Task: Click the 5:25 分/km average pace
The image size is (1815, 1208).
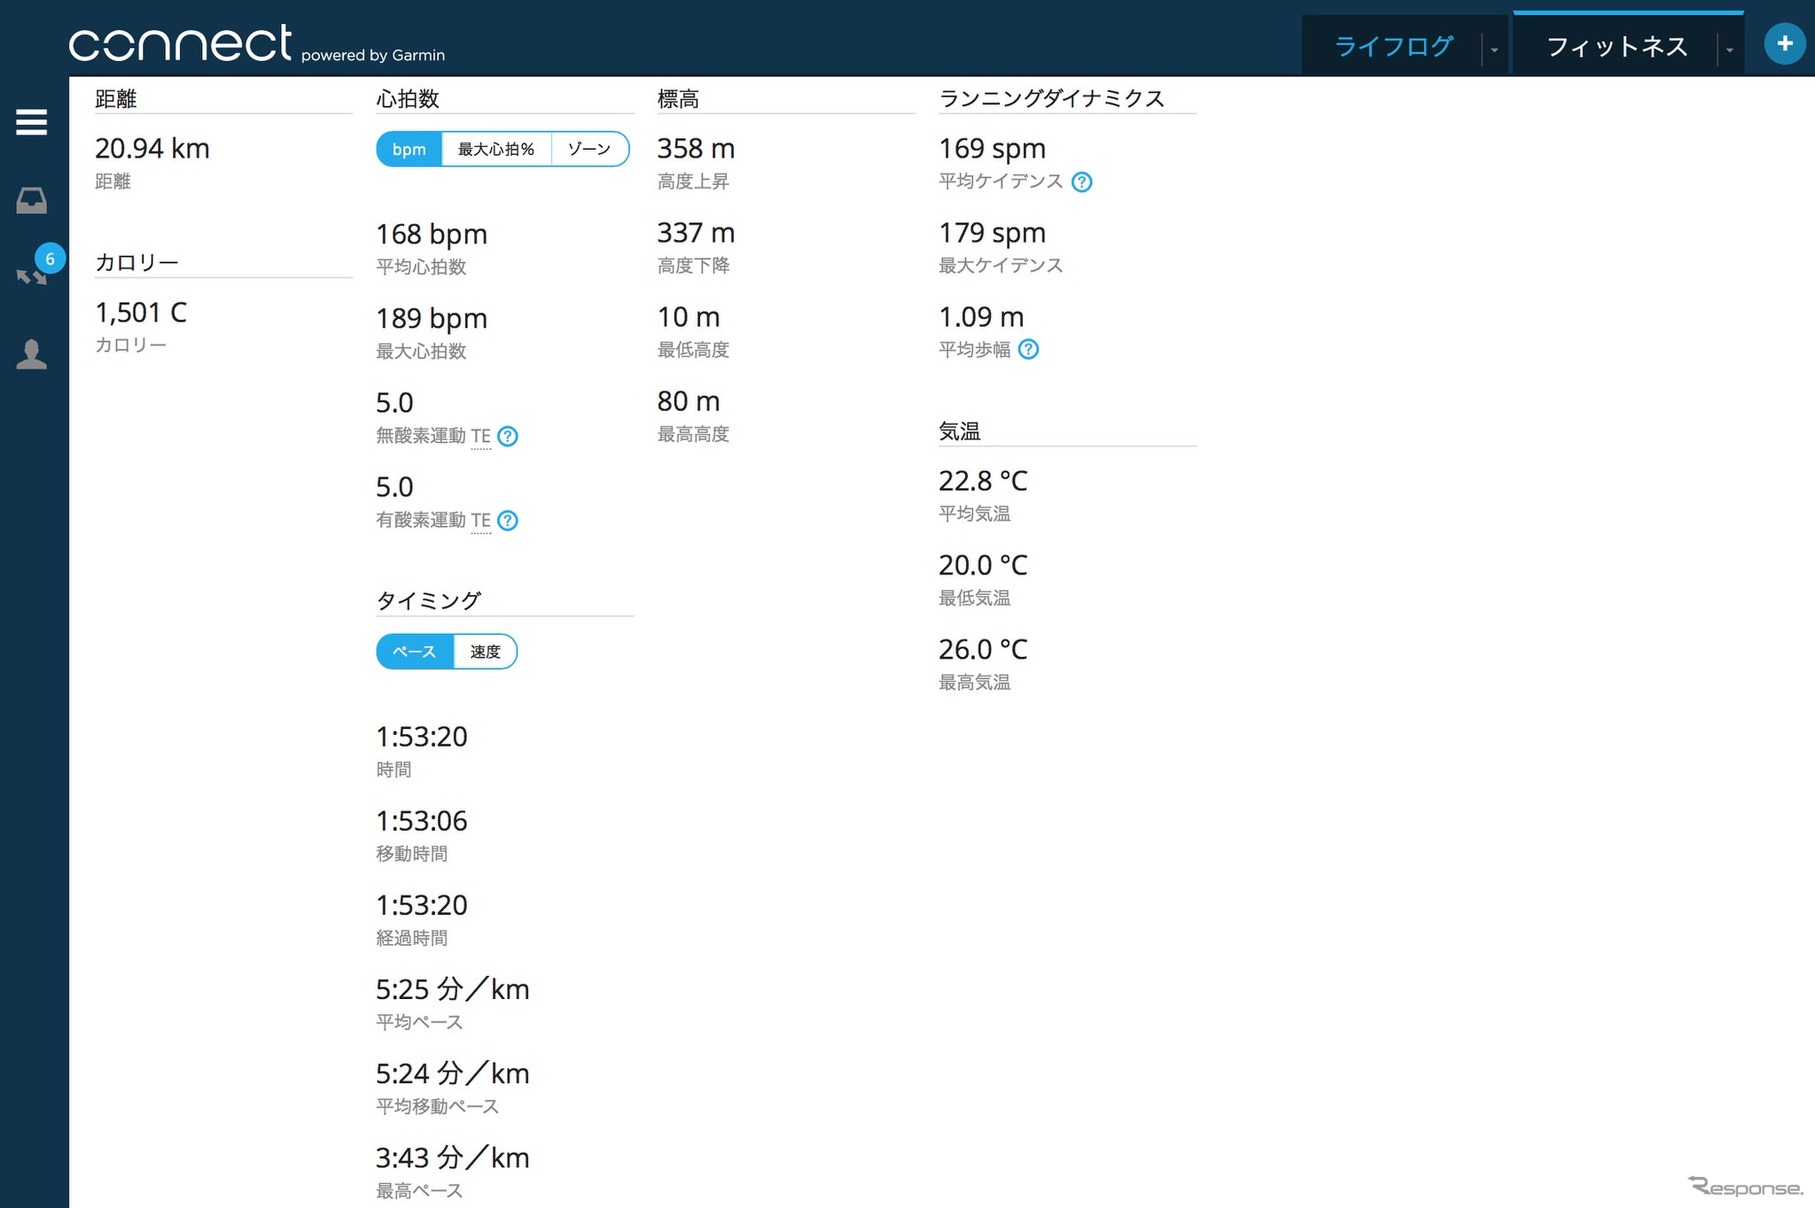Action: pos(452,989)
